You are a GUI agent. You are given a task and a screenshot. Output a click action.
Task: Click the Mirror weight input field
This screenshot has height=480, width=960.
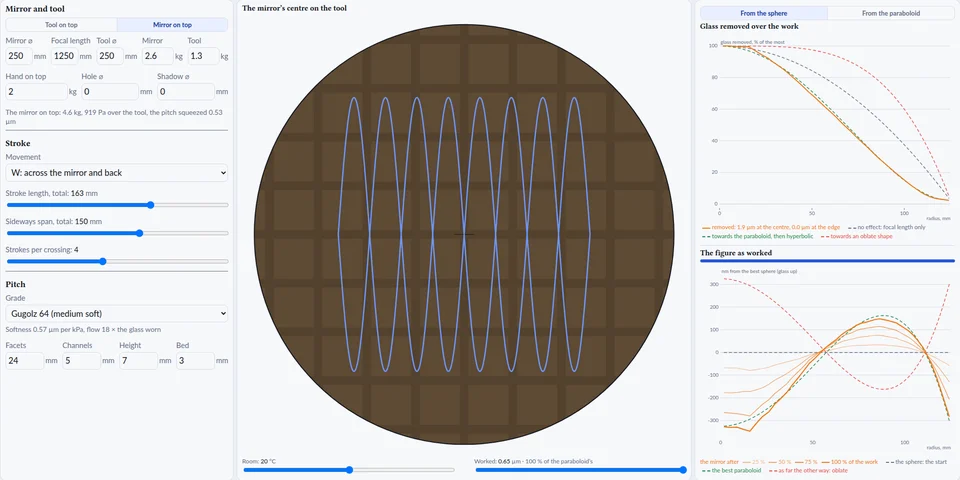(x=157, y=56)
